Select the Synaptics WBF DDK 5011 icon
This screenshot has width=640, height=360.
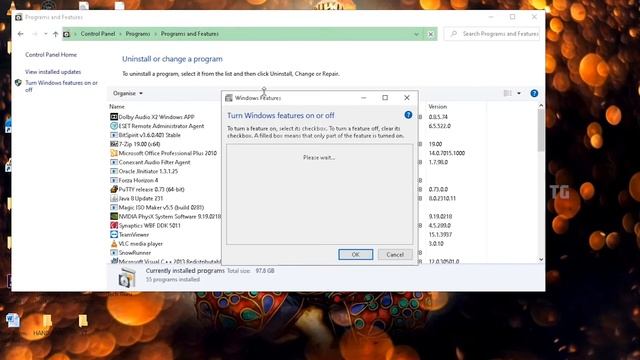(x=114, y=225)
